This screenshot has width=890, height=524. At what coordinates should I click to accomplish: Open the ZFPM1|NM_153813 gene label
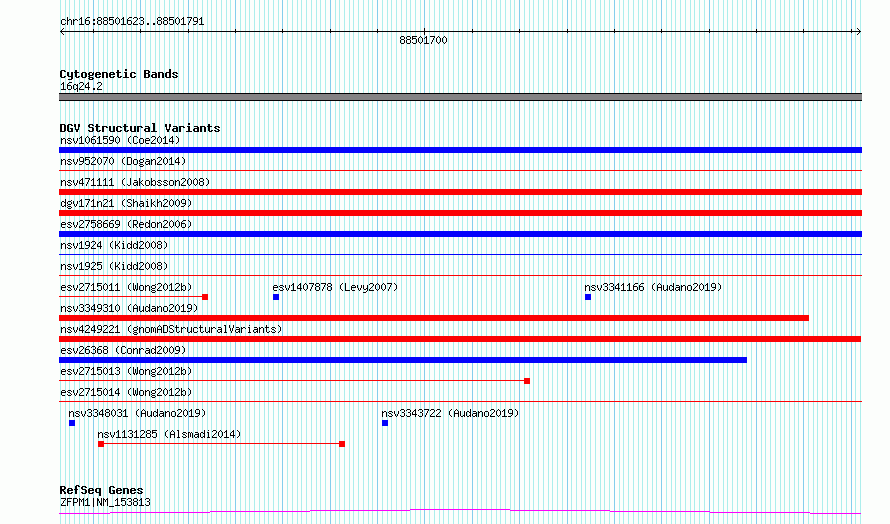pos(105,502)
